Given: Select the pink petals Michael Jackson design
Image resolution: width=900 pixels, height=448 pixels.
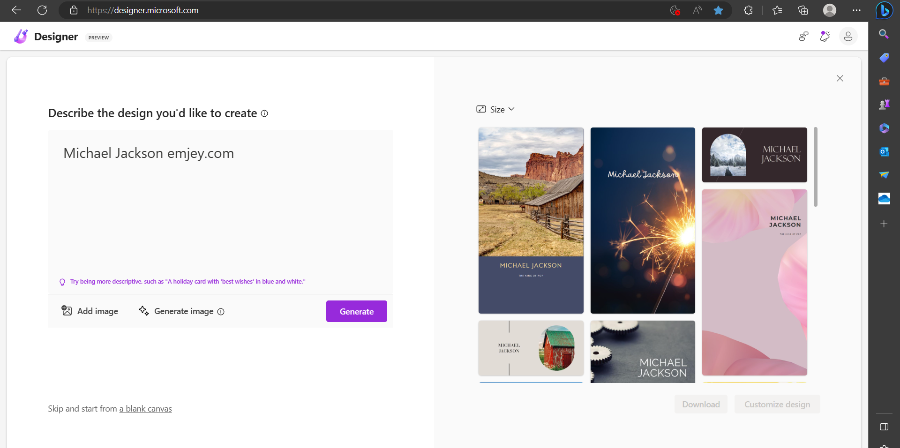Looking at the screenshot, I should [754, 282].
